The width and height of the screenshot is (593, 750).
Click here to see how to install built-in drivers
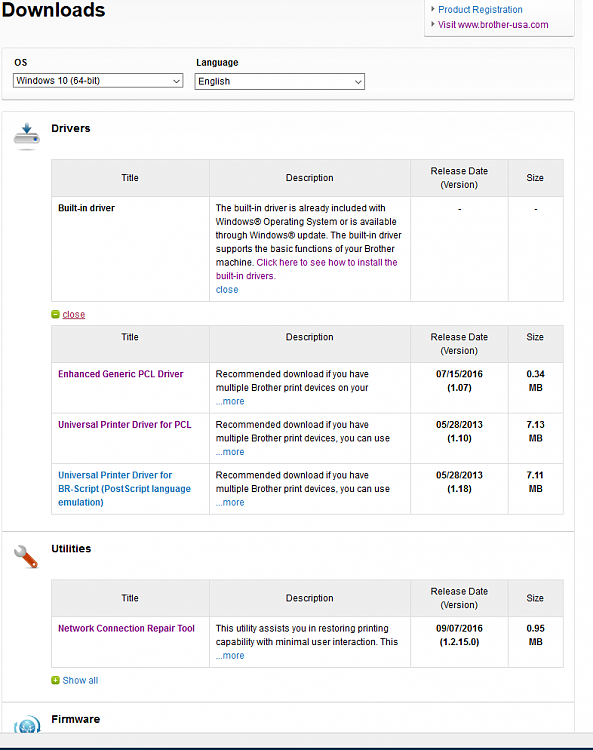pyautogui.click(x=307, y=269)
